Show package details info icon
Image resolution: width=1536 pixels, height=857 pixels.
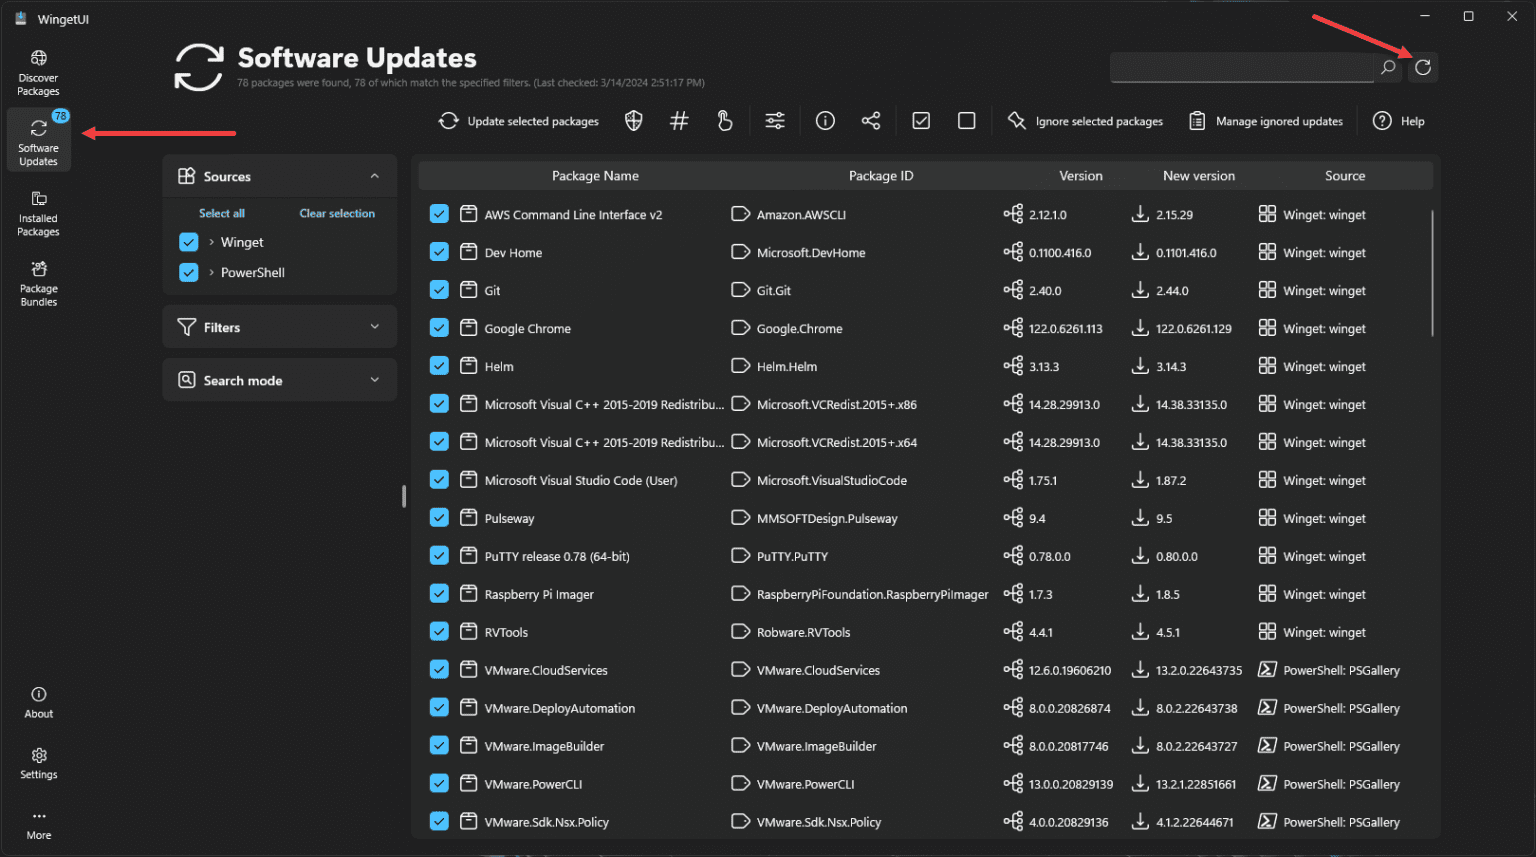coord(825,120)
